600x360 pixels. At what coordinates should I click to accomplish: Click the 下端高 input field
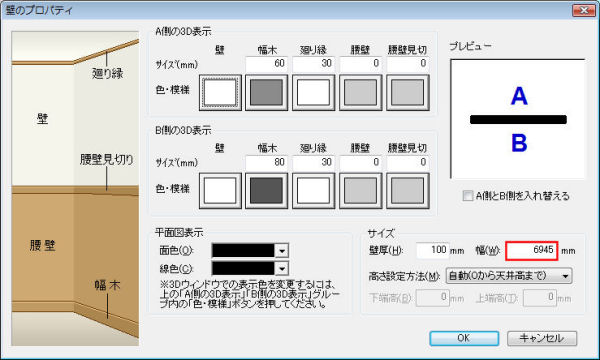(432, 298)
